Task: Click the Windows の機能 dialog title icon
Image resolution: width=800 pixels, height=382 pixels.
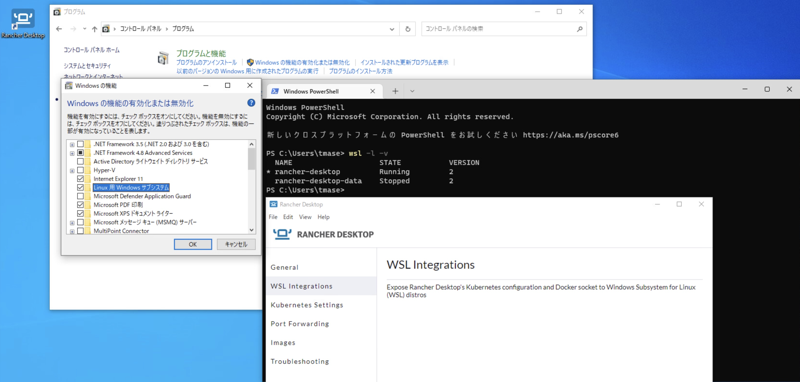Action: pos(69,86)
